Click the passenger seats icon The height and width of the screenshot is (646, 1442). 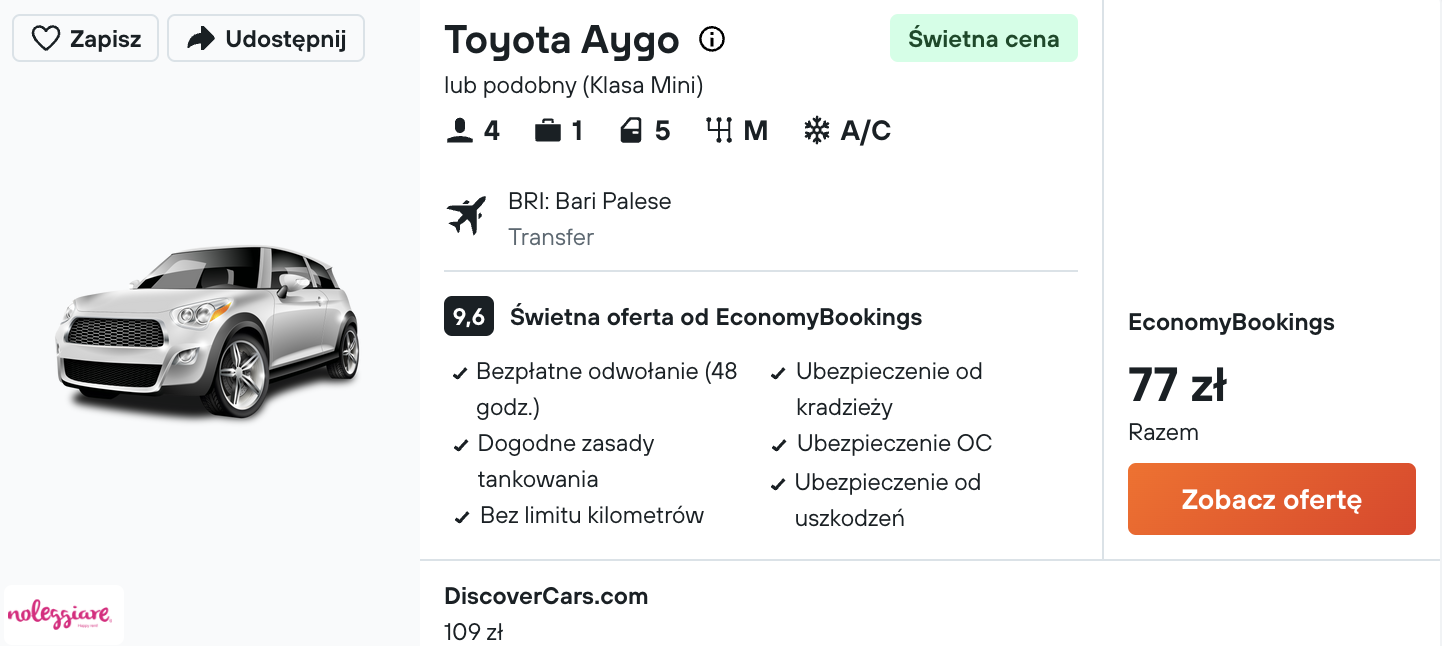click(460, 131)
